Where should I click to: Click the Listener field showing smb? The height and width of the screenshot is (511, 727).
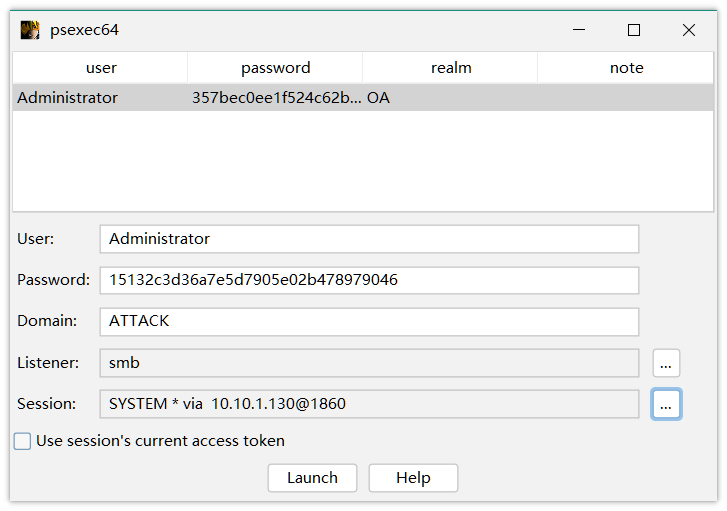pos(370,363)
